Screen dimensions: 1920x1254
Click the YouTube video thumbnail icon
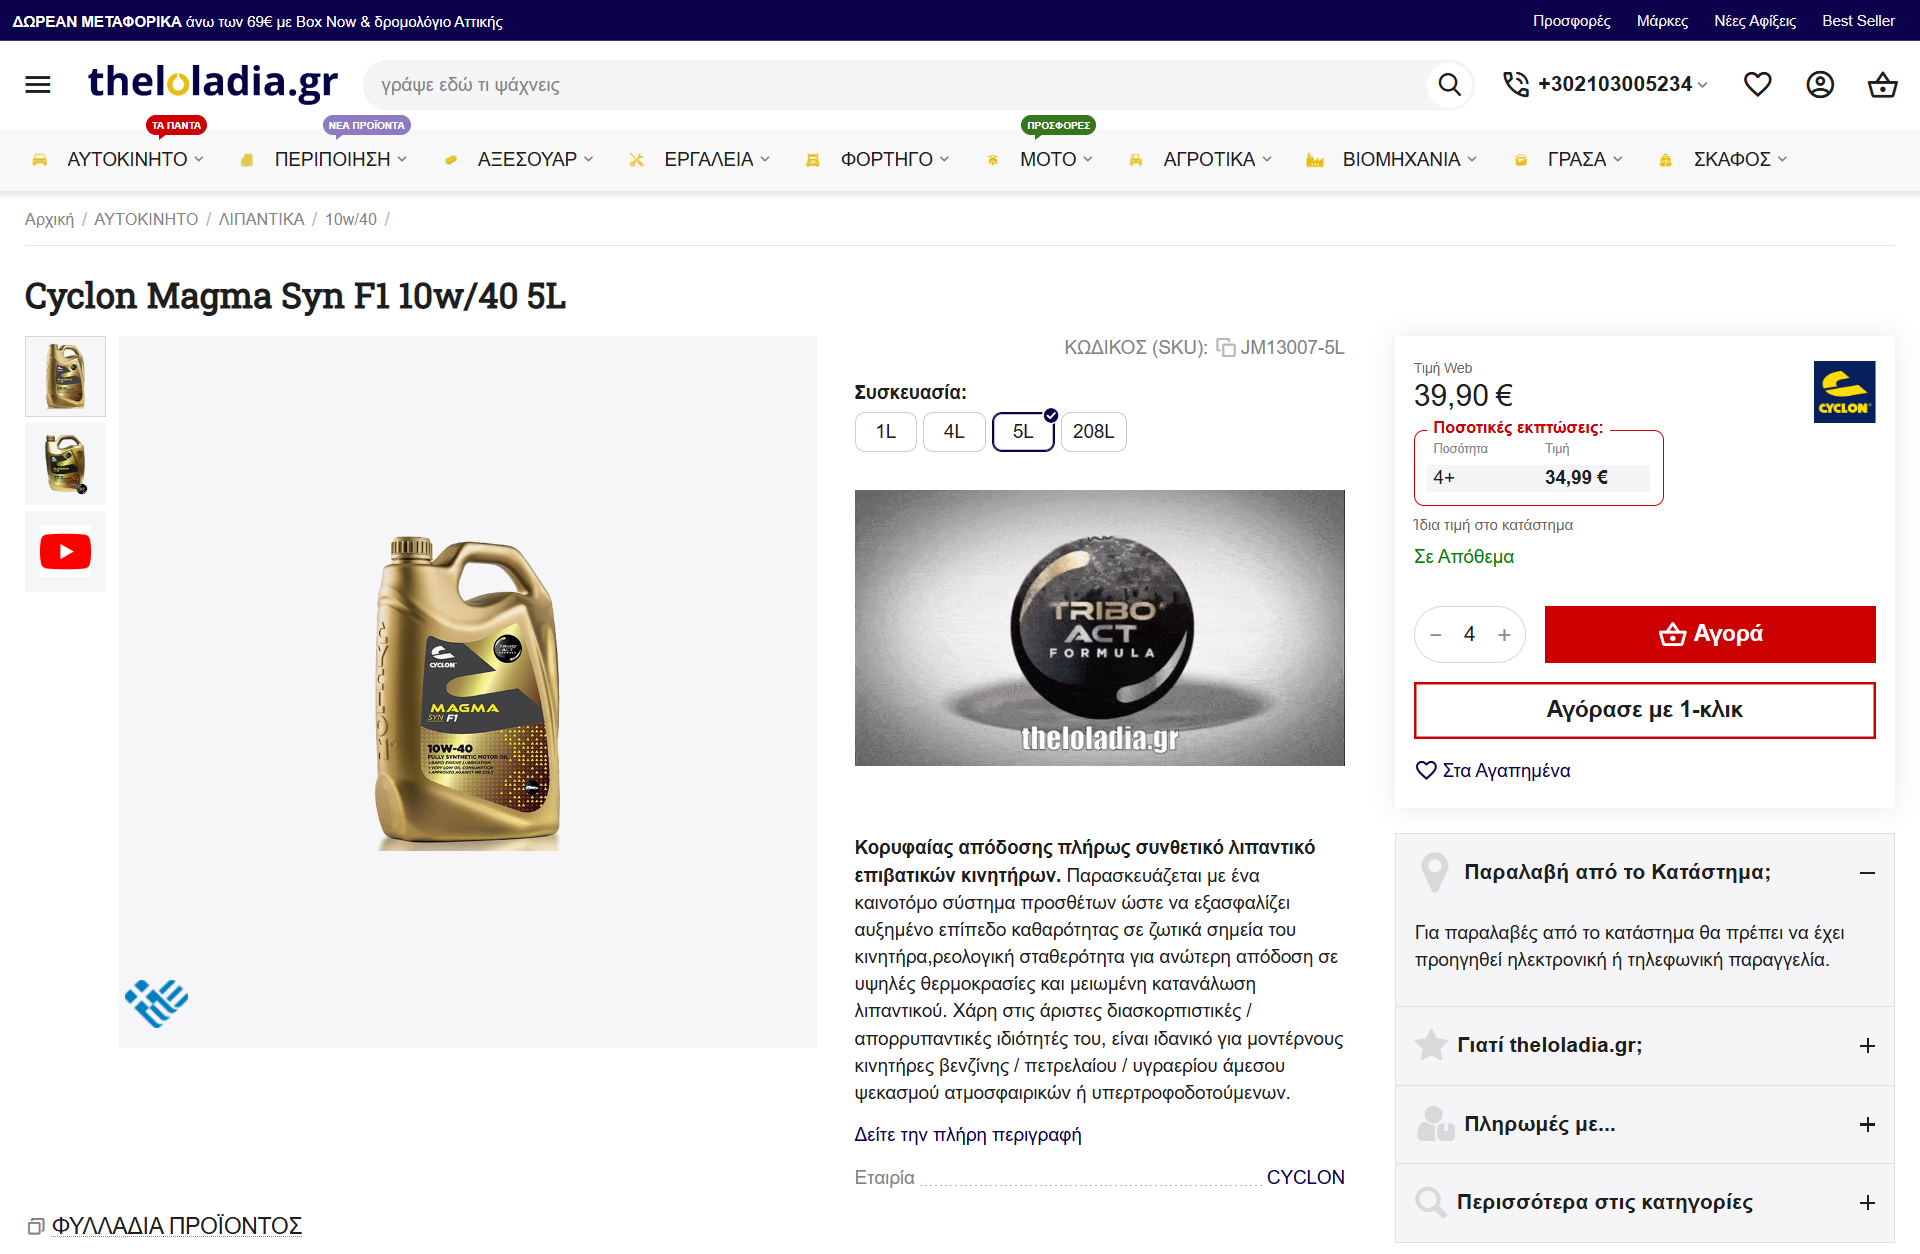65,551
